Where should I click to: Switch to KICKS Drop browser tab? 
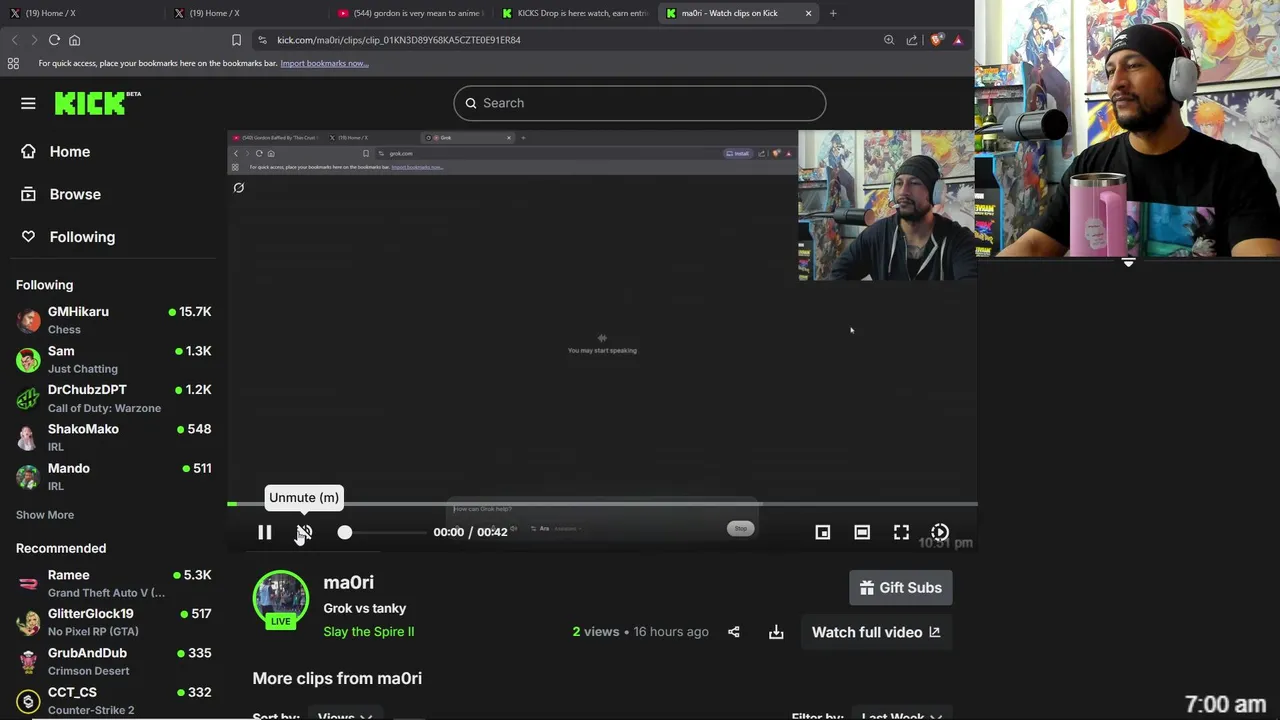[574, 13]
